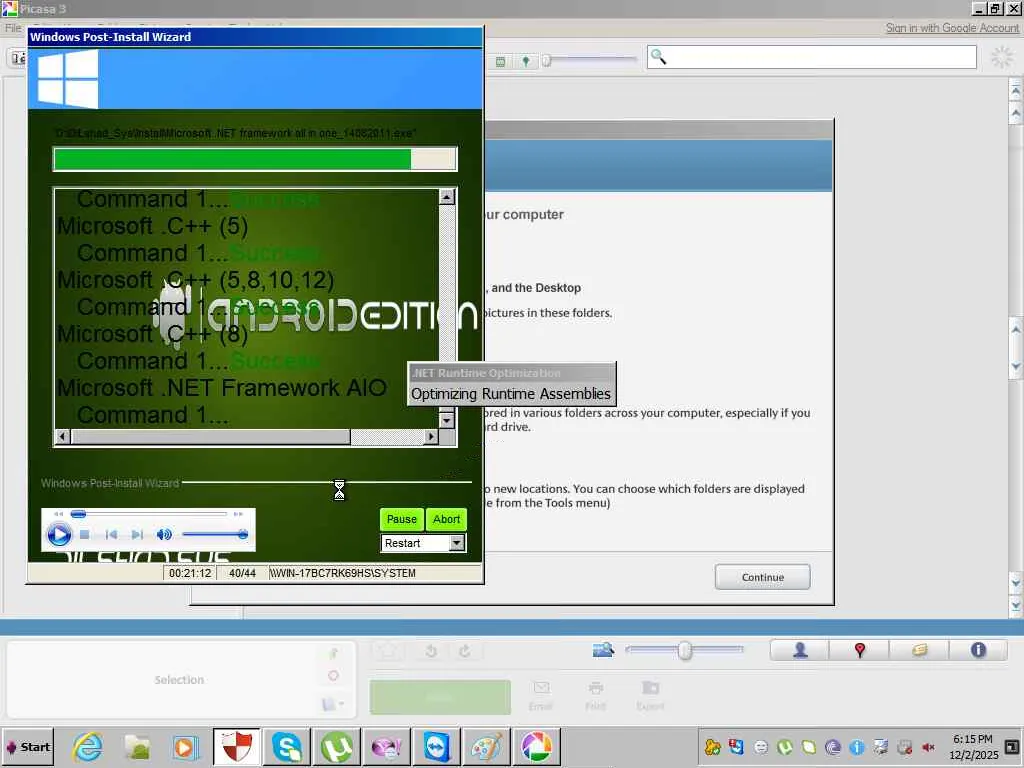
Task: Open the Restart dropdown in the wizard
Action: (x=456, y=543)
